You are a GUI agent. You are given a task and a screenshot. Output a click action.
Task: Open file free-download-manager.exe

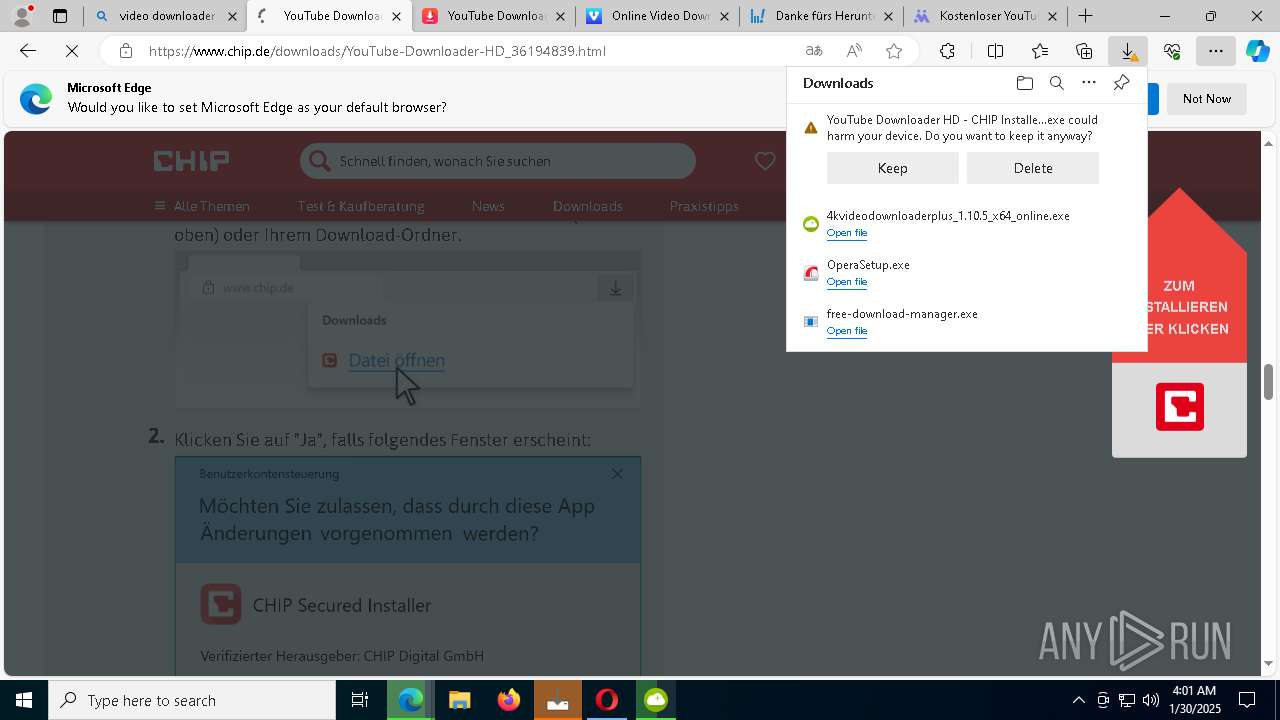847,331
